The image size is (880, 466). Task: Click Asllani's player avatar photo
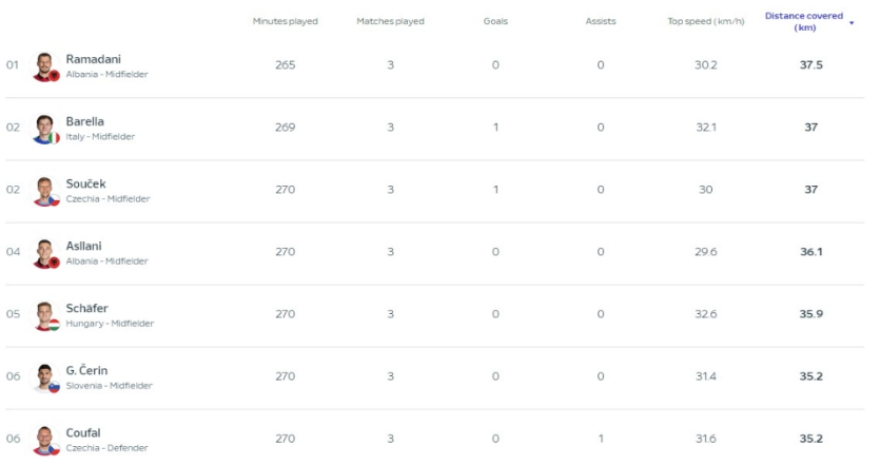(x=45, y=253)
